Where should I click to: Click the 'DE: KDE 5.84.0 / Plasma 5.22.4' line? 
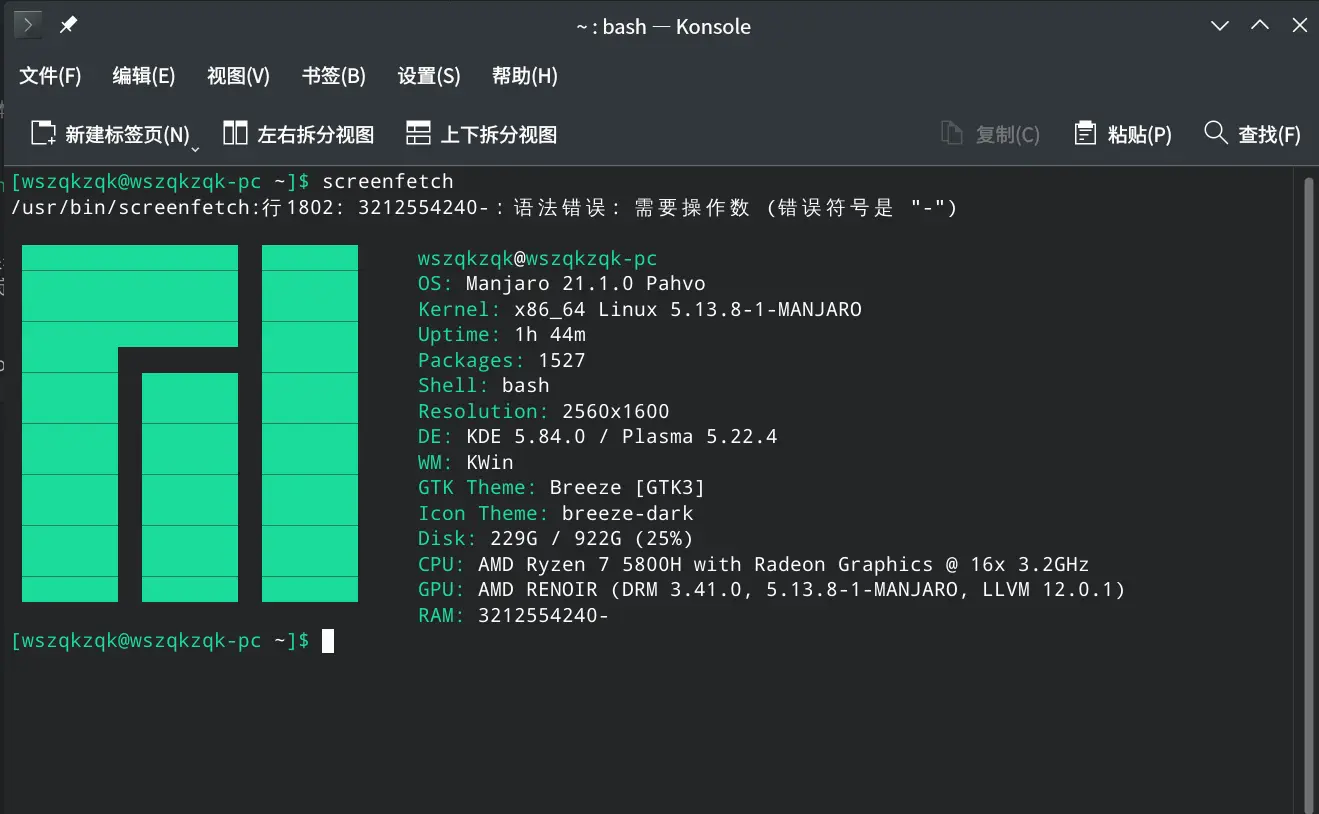point(598,437)
